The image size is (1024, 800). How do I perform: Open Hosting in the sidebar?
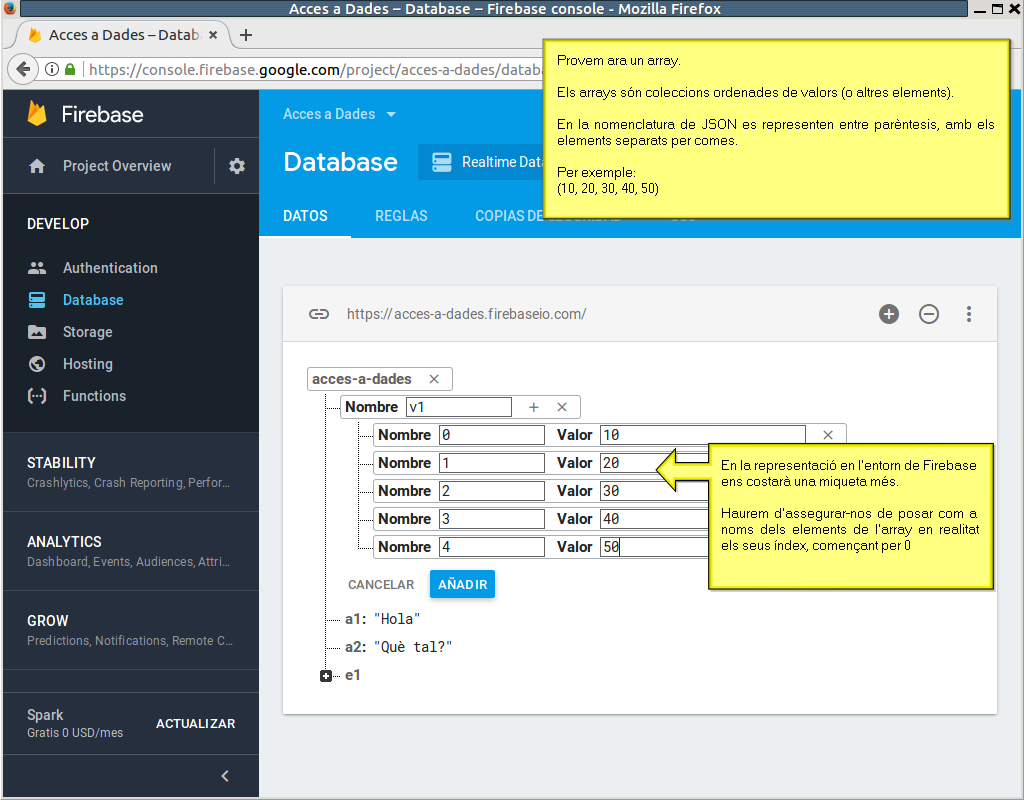(88, 364)
